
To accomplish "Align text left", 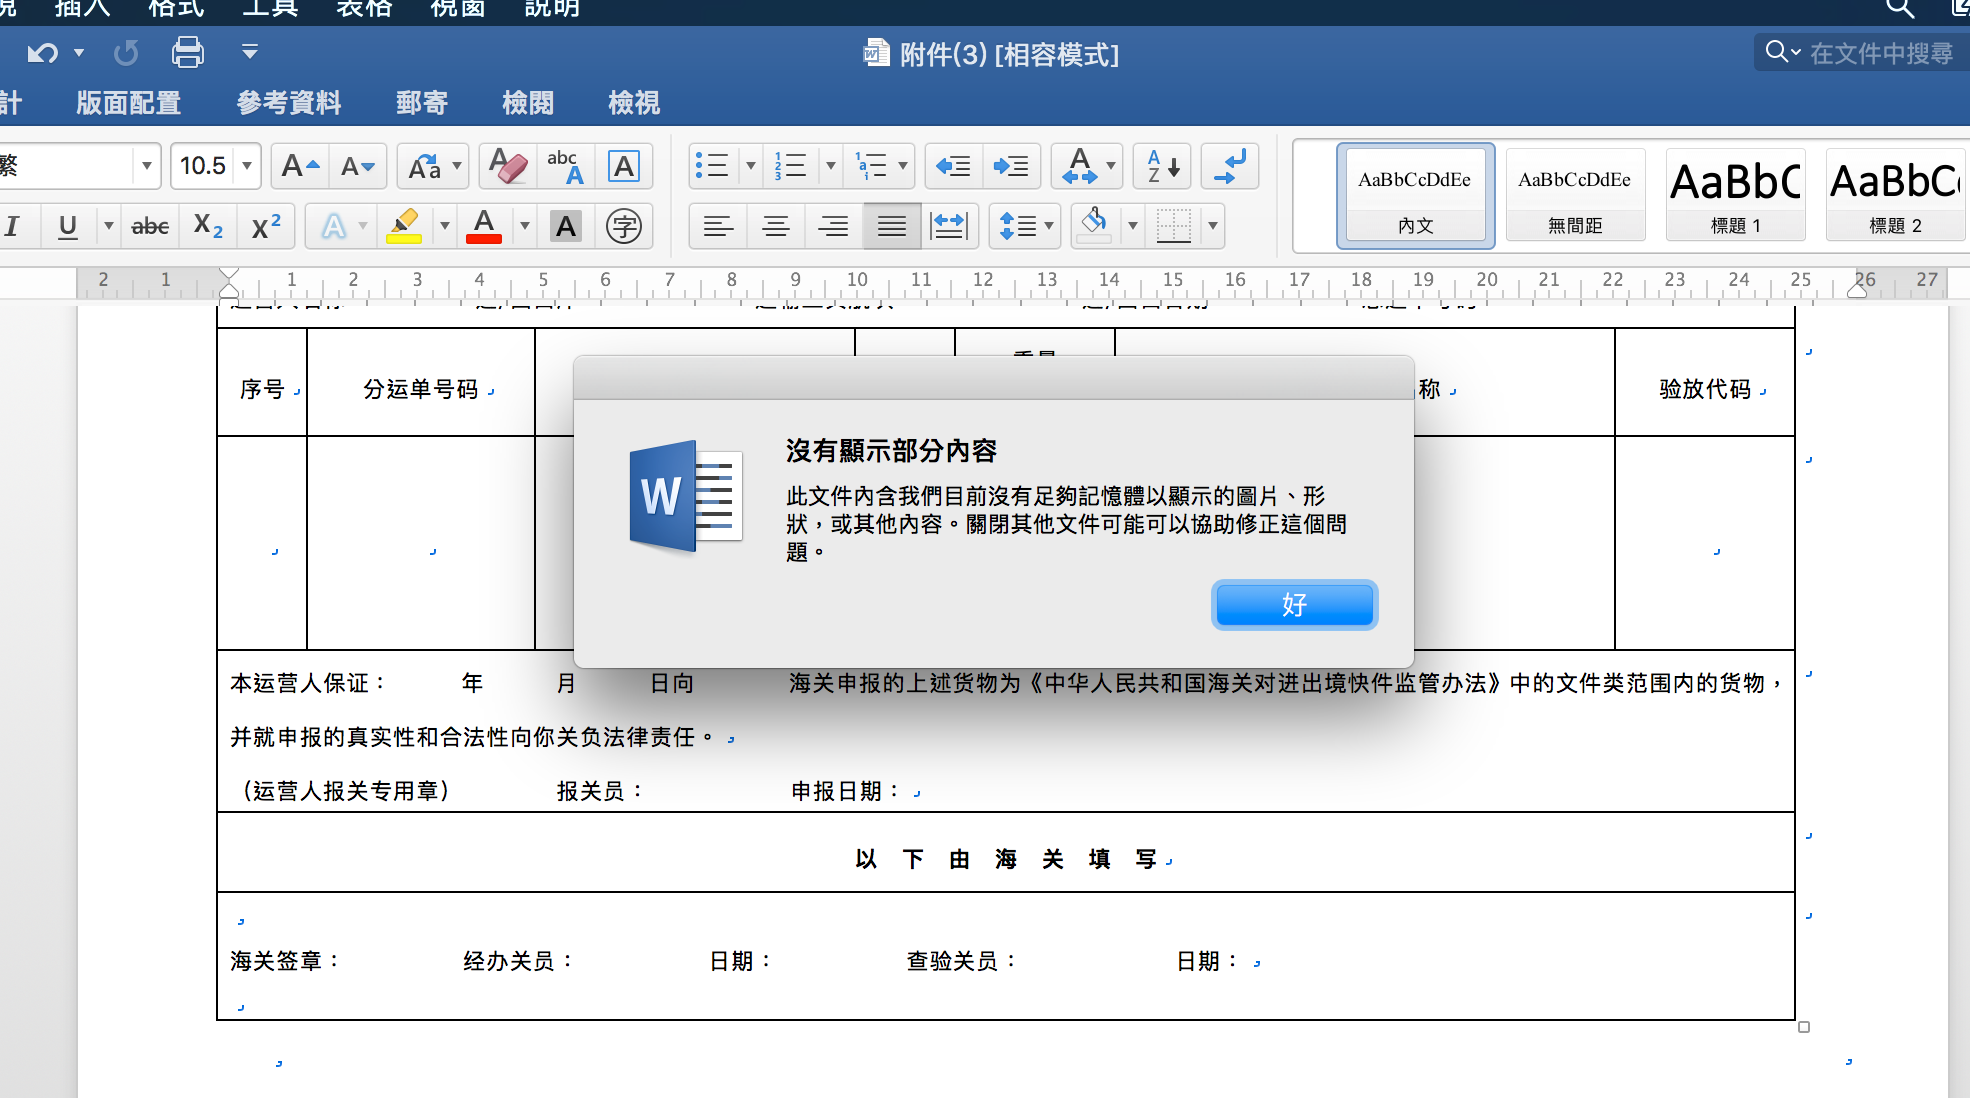I will click(718, 226).
